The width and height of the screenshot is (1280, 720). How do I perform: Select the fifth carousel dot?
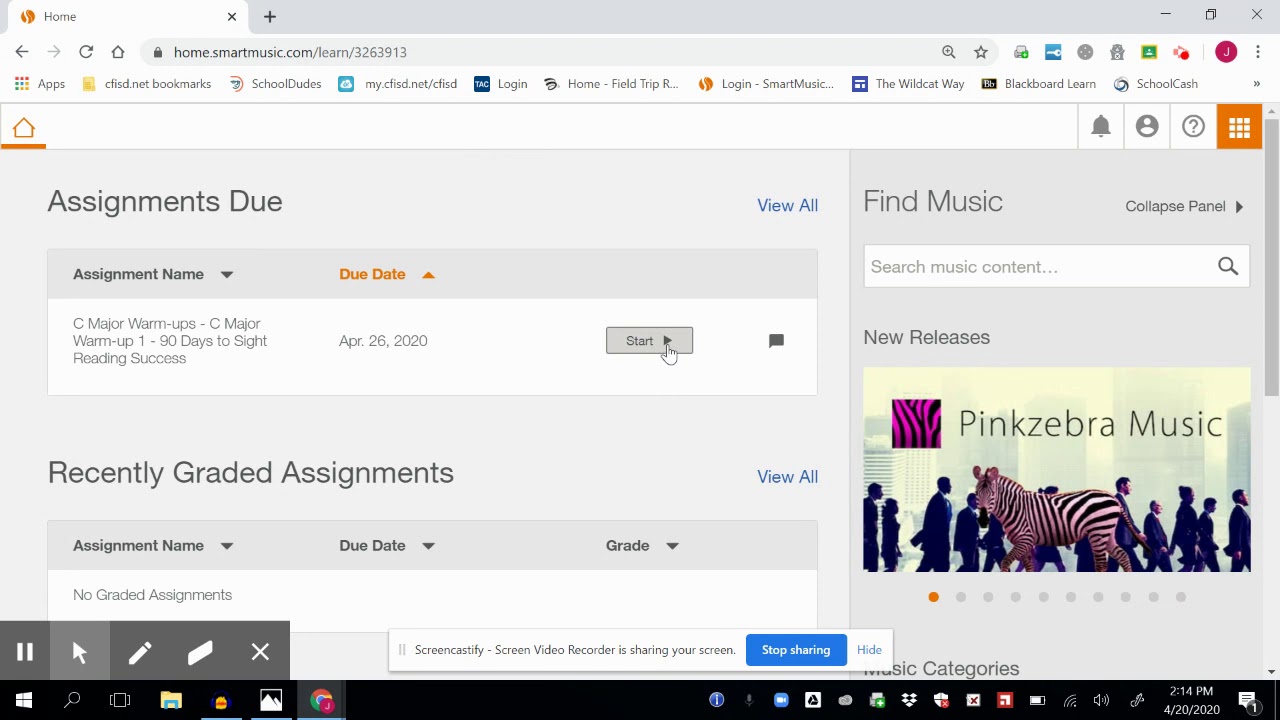click(1043, 597)
